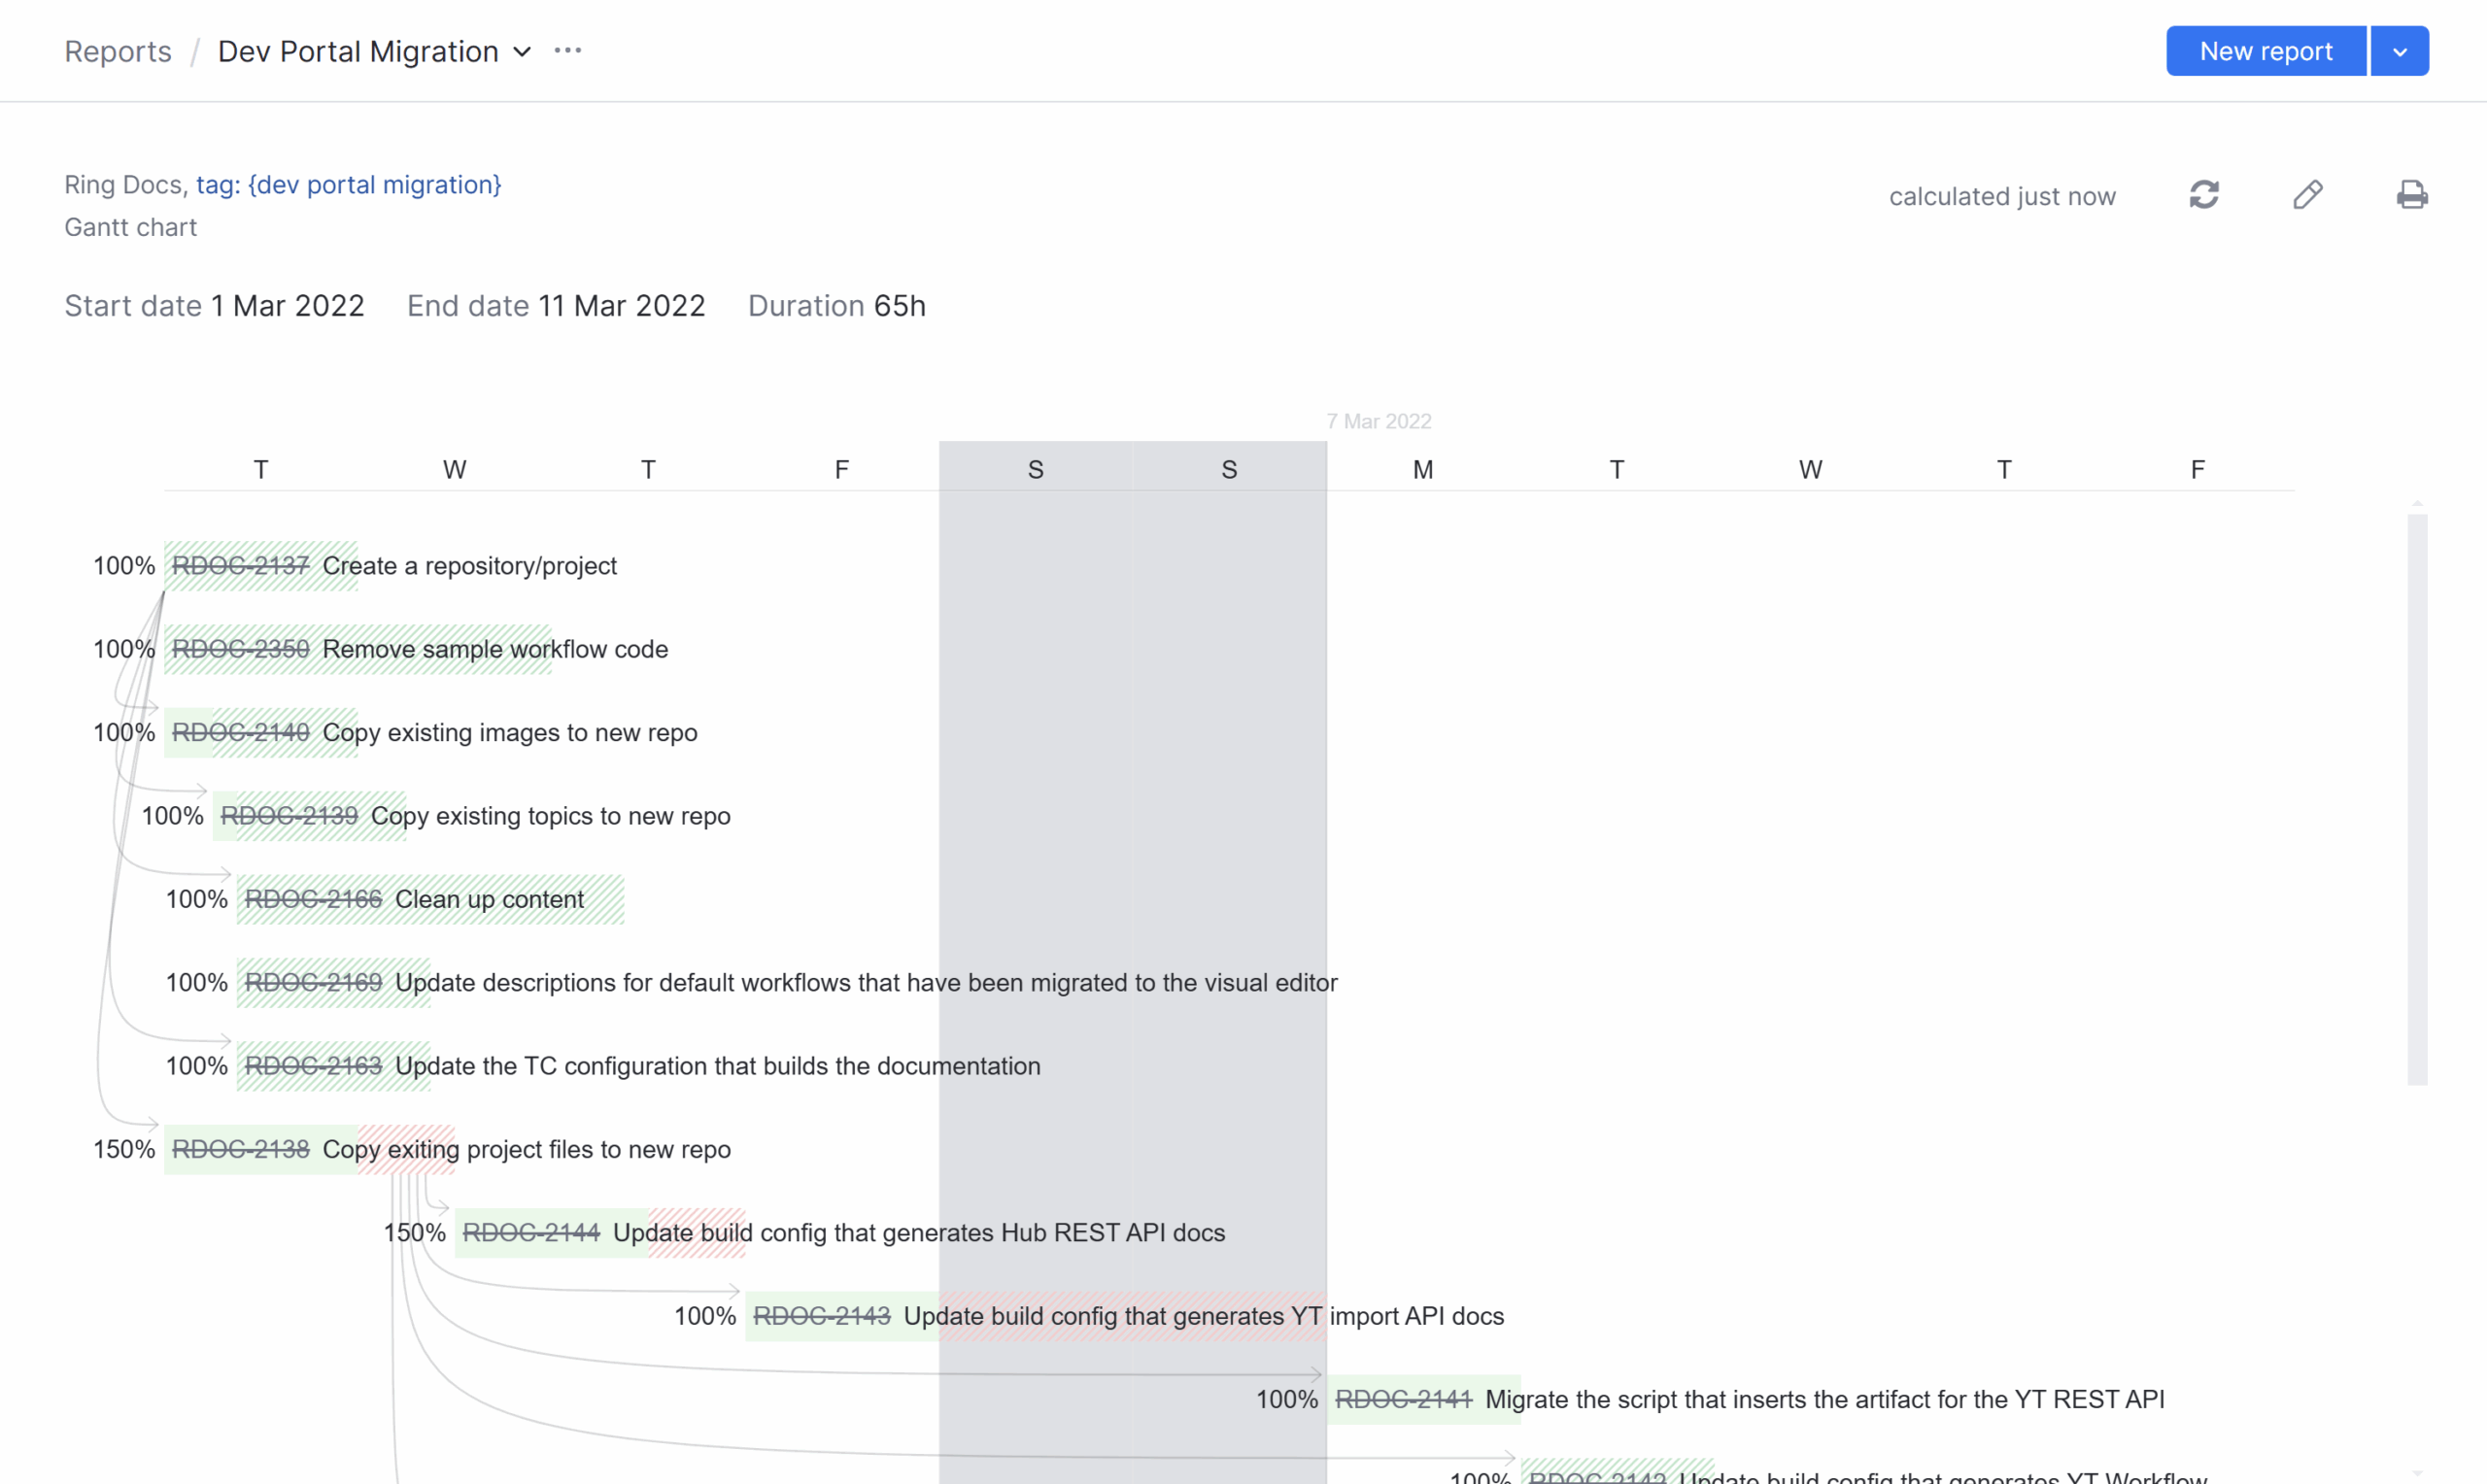Click the calculated just now status text
This screenshot has height=1484, width=2487.
pos(2001,195)
